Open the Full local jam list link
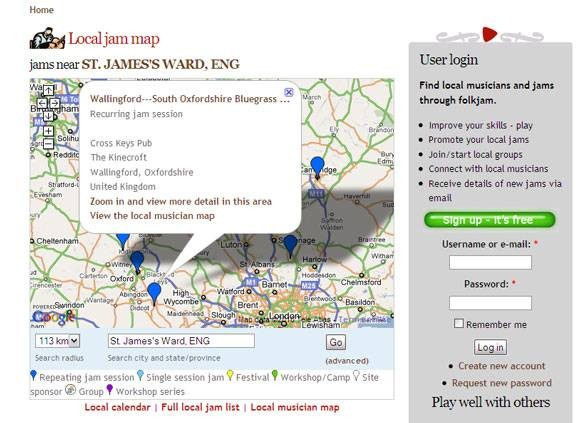The width and height of the screenshot is (580, 423). tap(200, 407)
